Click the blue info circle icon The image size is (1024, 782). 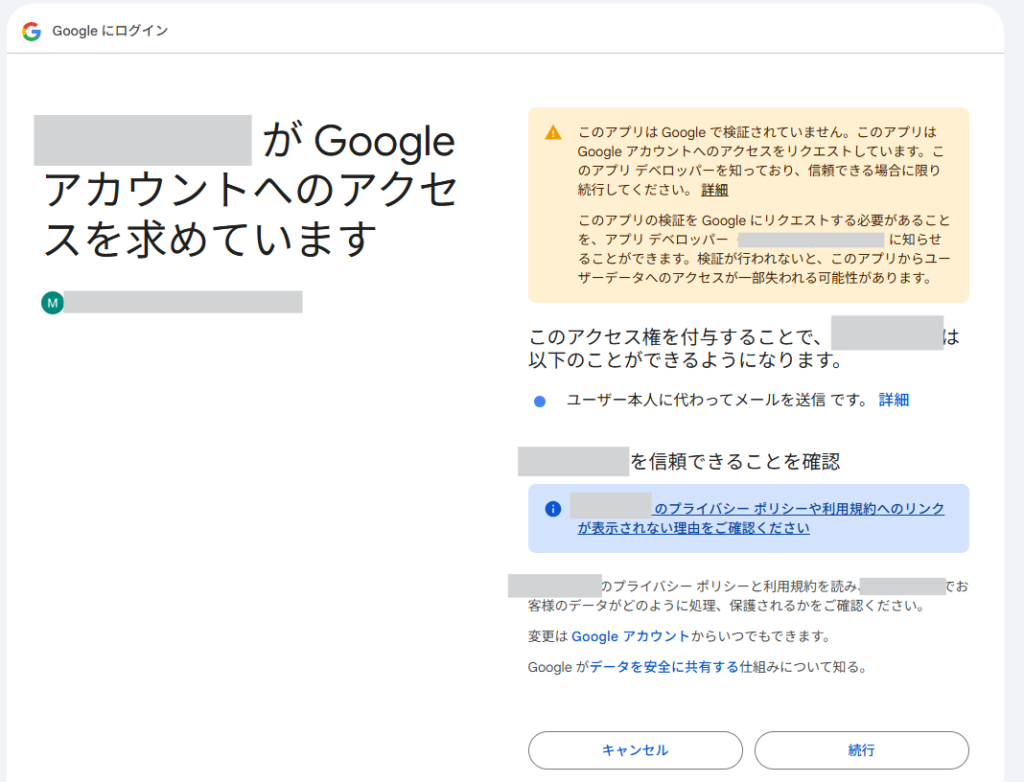[x=553, y=509]
